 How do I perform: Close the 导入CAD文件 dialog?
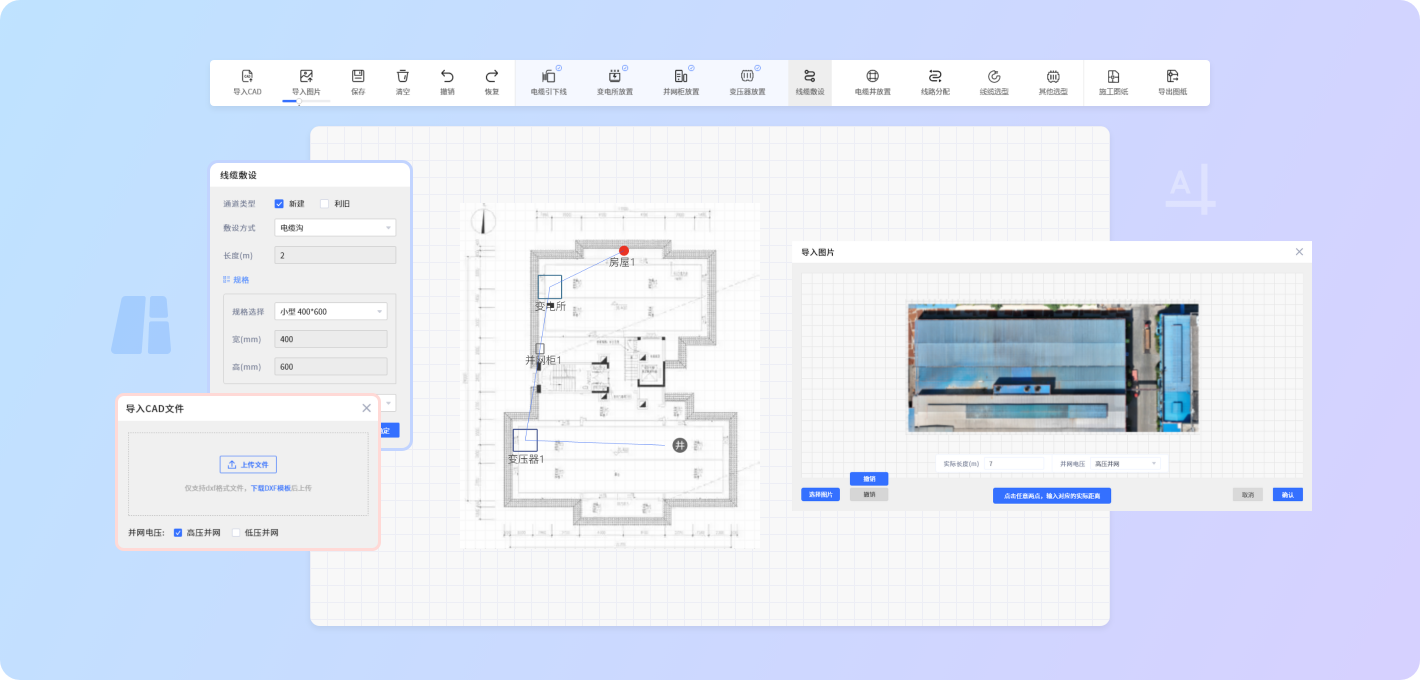366,408
